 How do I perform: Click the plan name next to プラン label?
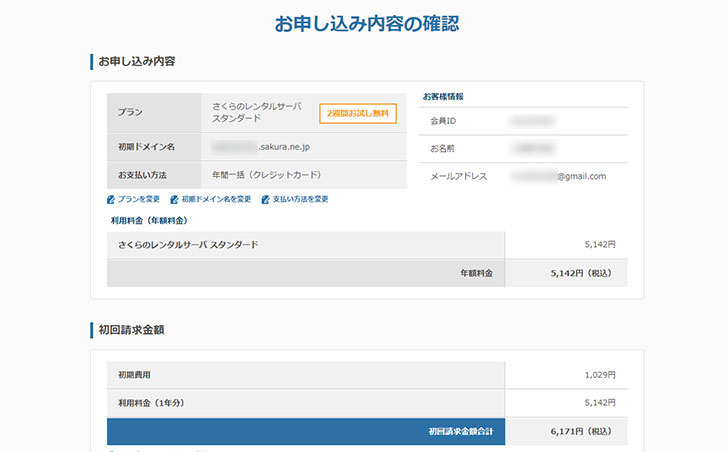point(257,112)
